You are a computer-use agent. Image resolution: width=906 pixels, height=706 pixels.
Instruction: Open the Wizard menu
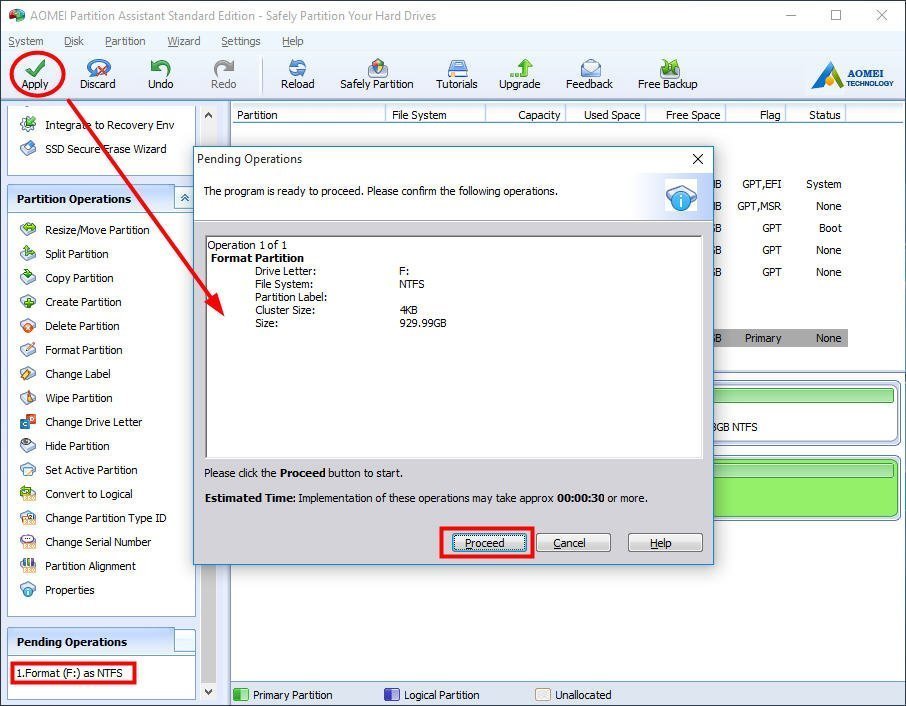[184, 41]
